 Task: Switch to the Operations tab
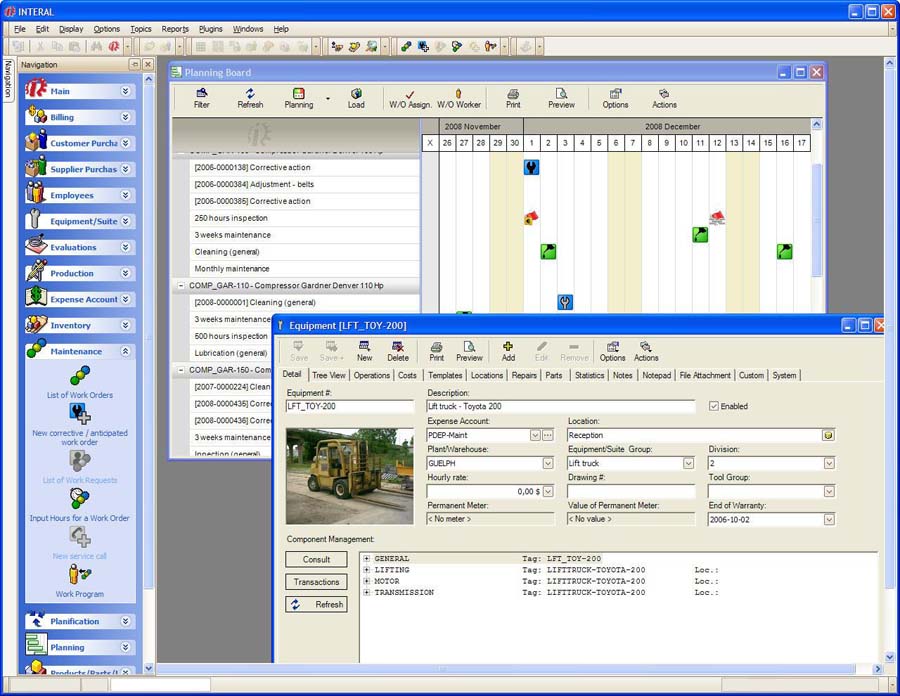[371, 375]
